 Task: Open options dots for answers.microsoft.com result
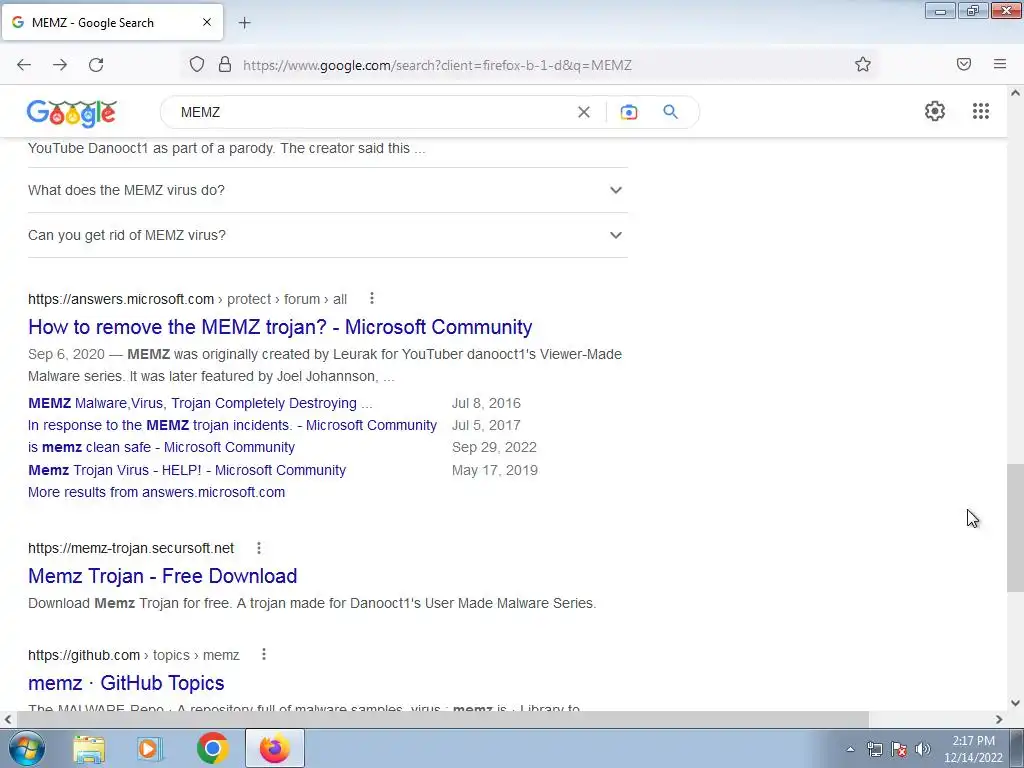372,298
